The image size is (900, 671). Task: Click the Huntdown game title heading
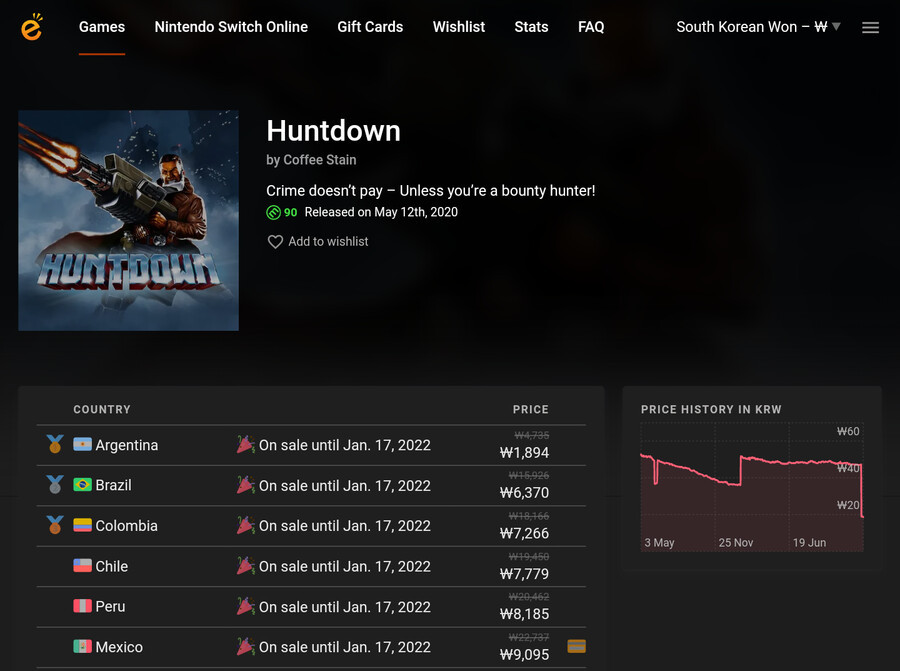333,131
